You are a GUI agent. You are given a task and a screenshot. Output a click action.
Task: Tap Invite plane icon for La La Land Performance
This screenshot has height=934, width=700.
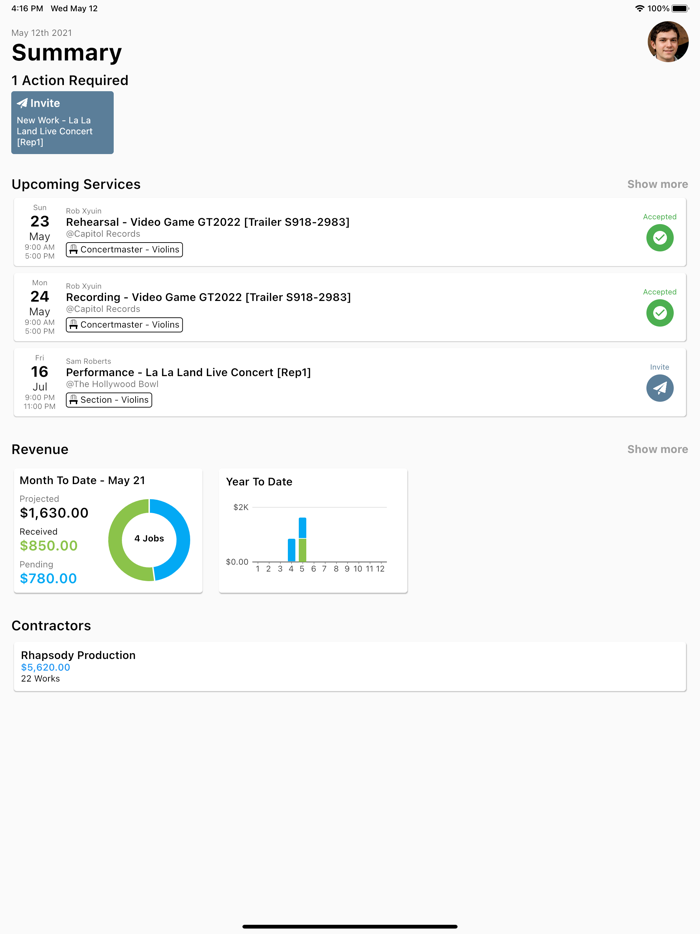(659, 388)
